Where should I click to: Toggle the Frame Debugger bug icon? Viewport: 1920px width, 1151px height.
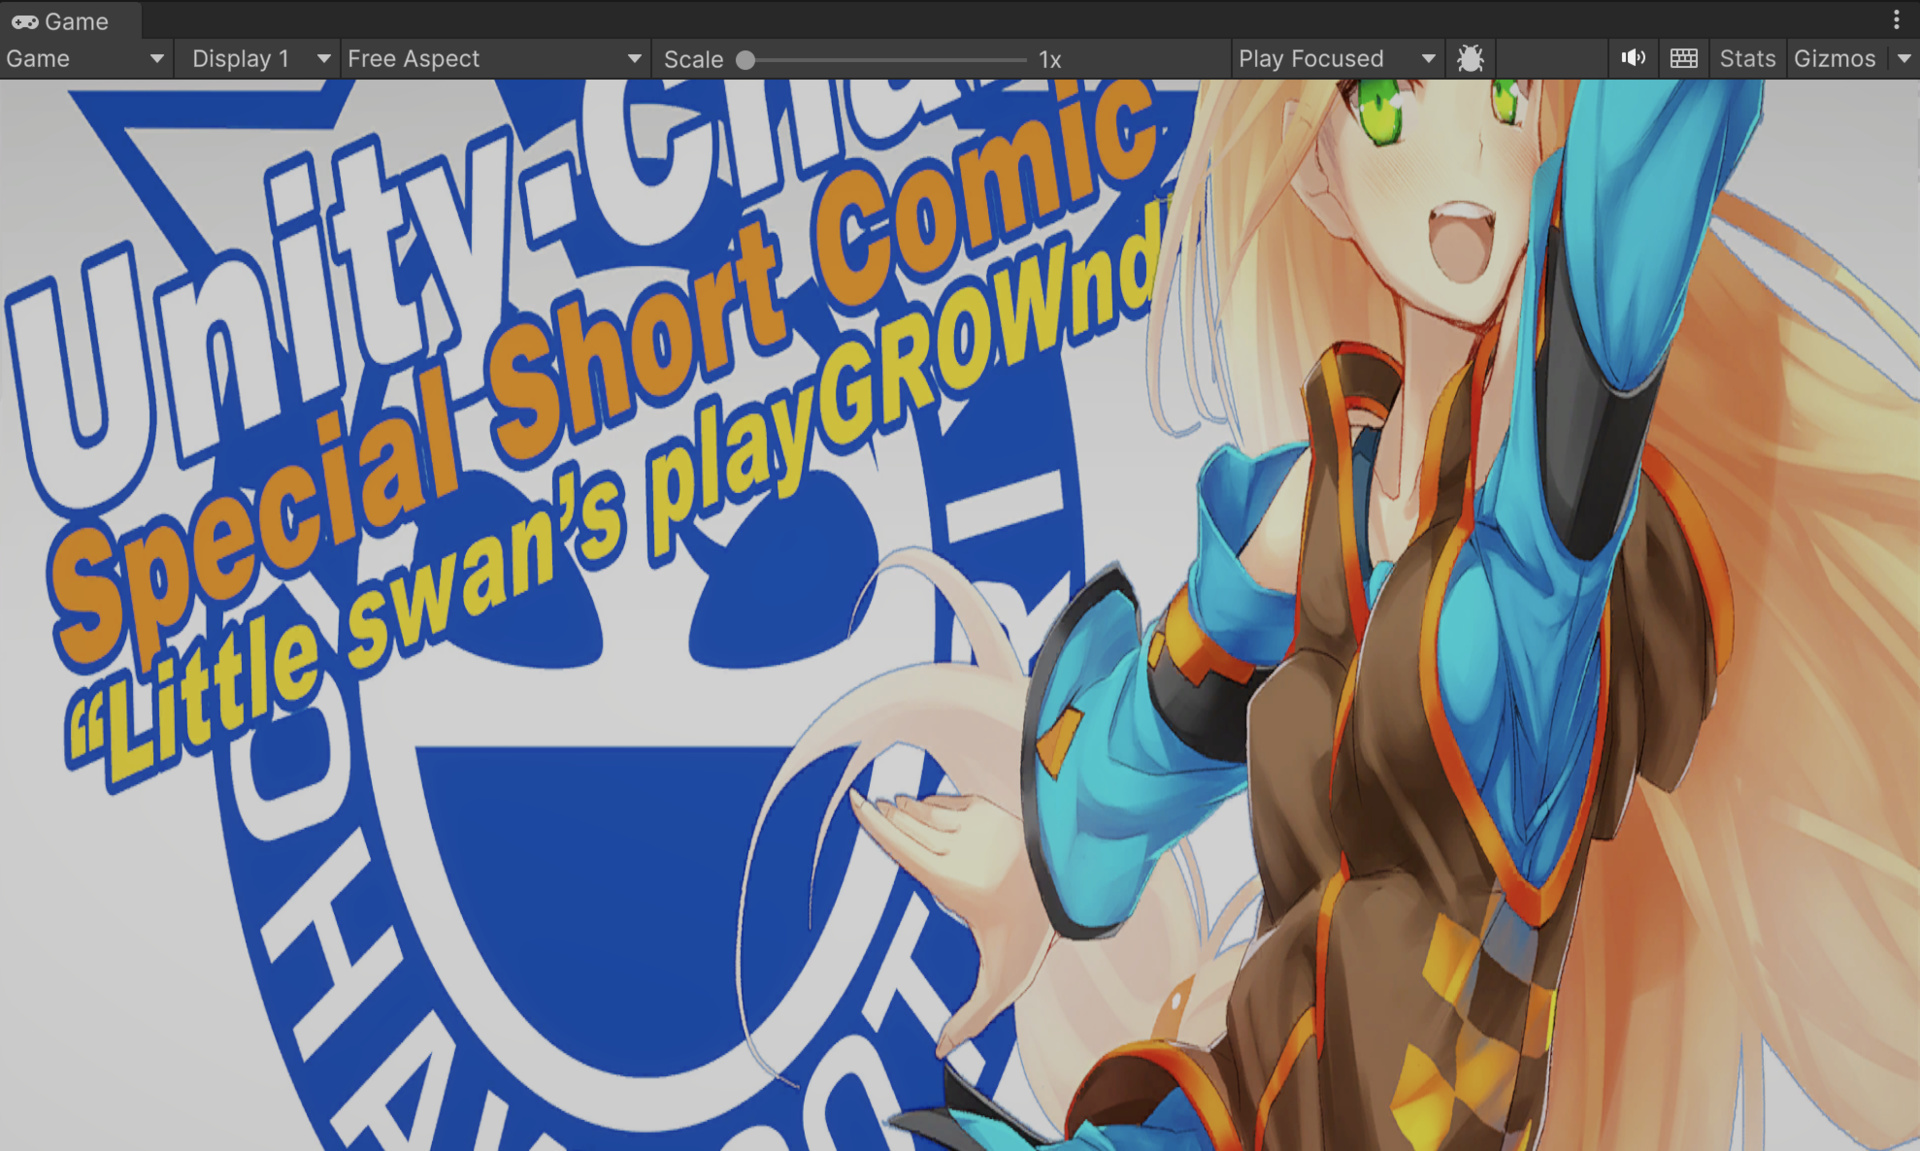coord(1470,59)
